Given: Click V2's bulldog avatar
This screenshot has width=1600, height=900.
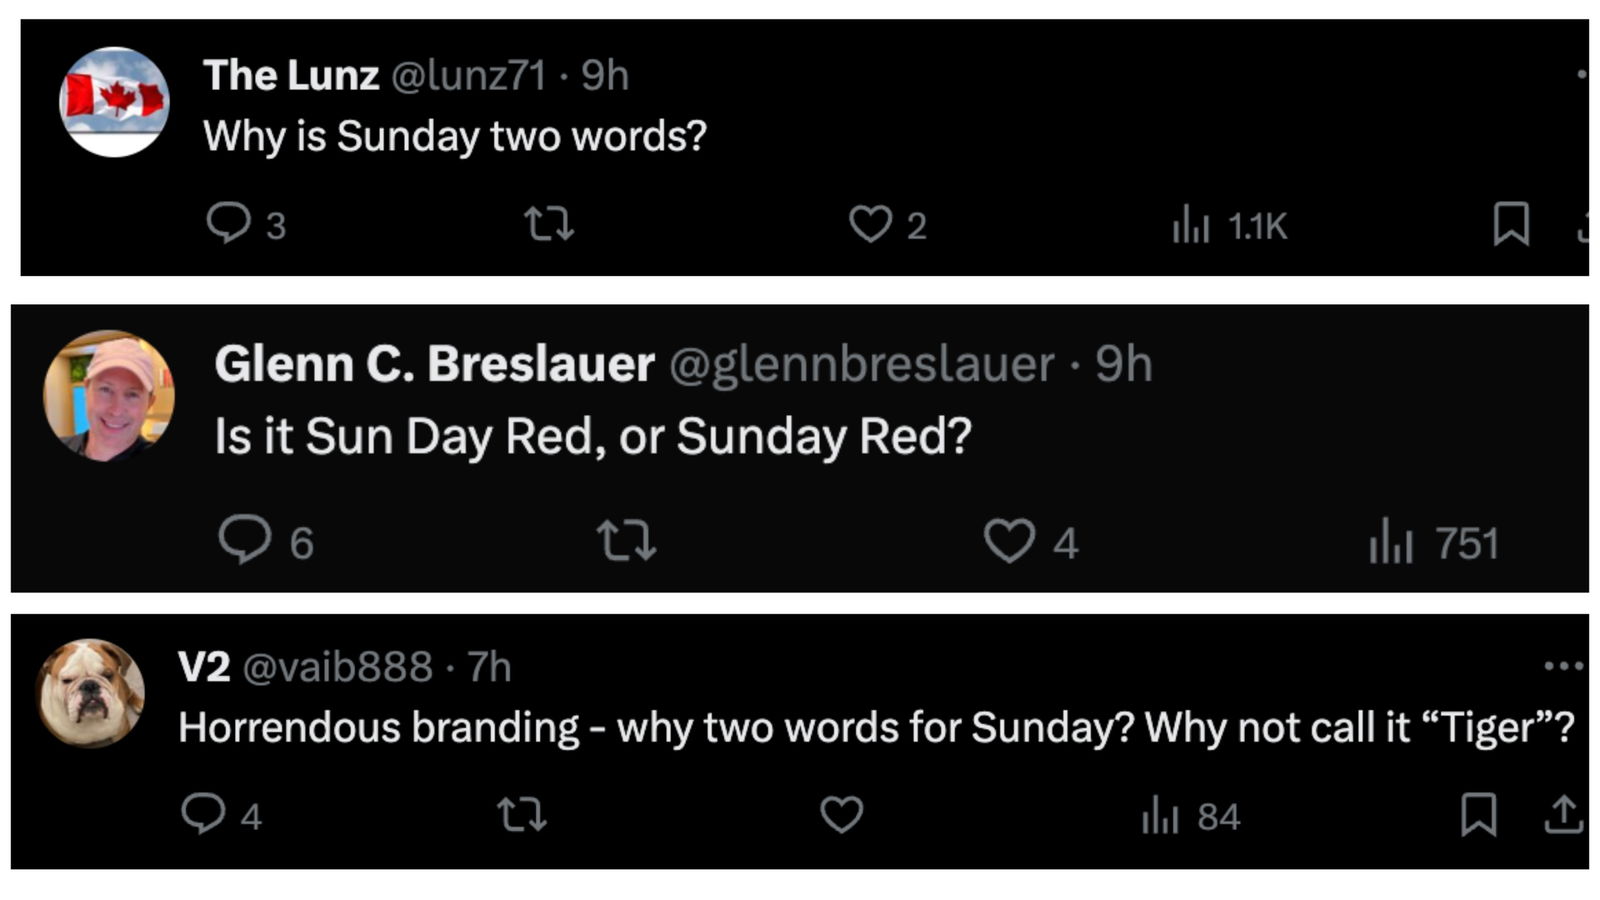Looking at the screenshot, I should click(90, 693).
